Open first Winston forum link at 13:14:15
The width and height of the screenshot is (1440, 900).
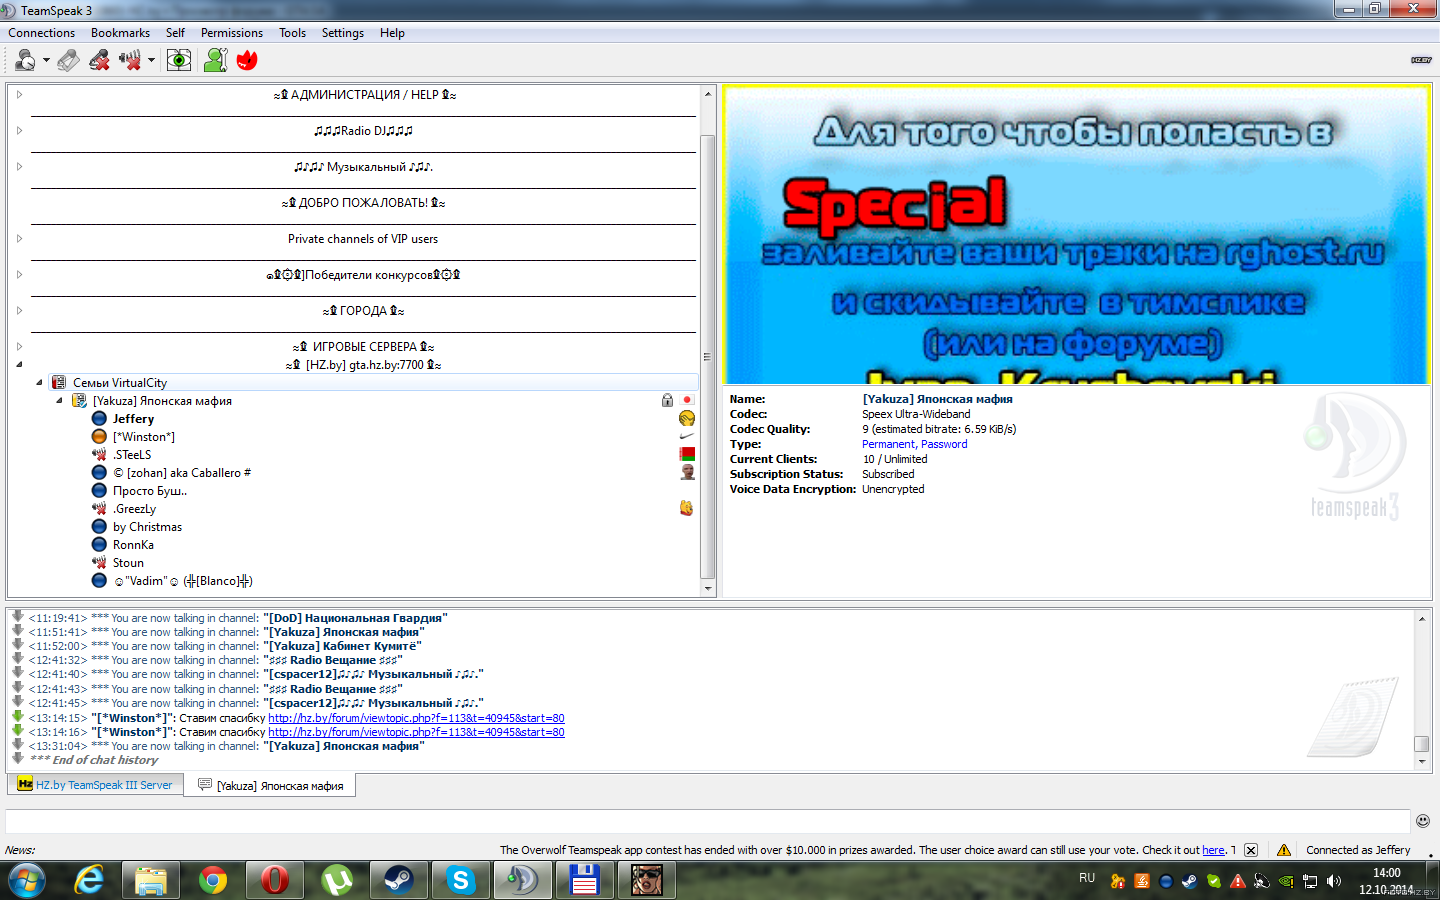point(416,718)
